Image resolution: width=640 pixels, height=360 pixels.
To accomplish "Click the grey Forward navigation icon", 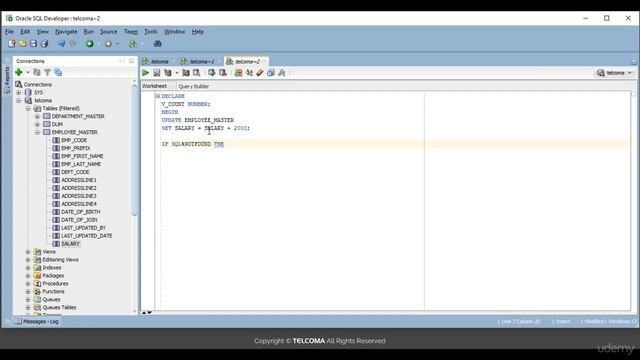I will pos(108,44).
